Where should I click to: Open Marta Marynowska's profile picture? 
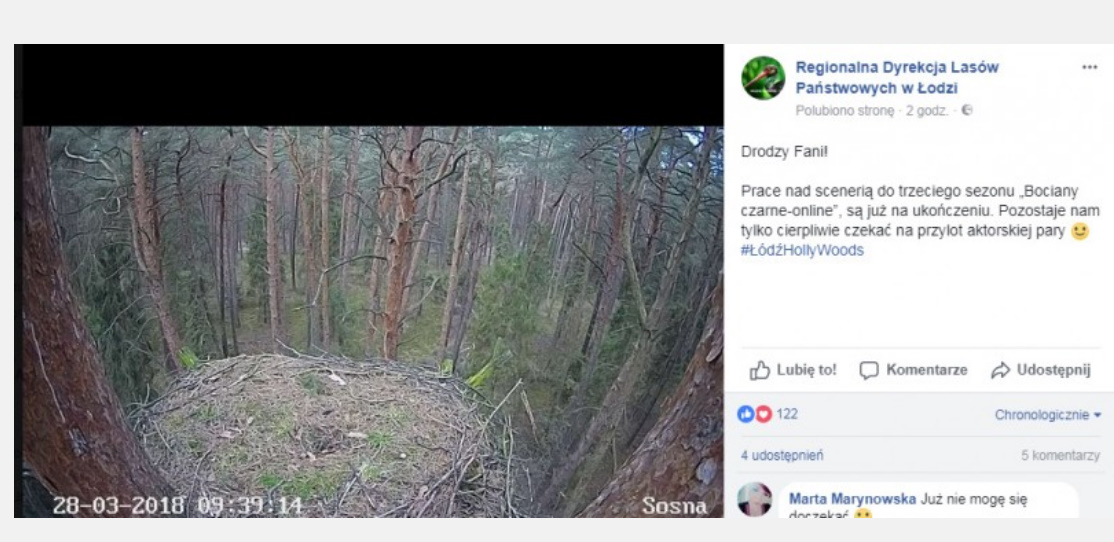click(755, 500)
